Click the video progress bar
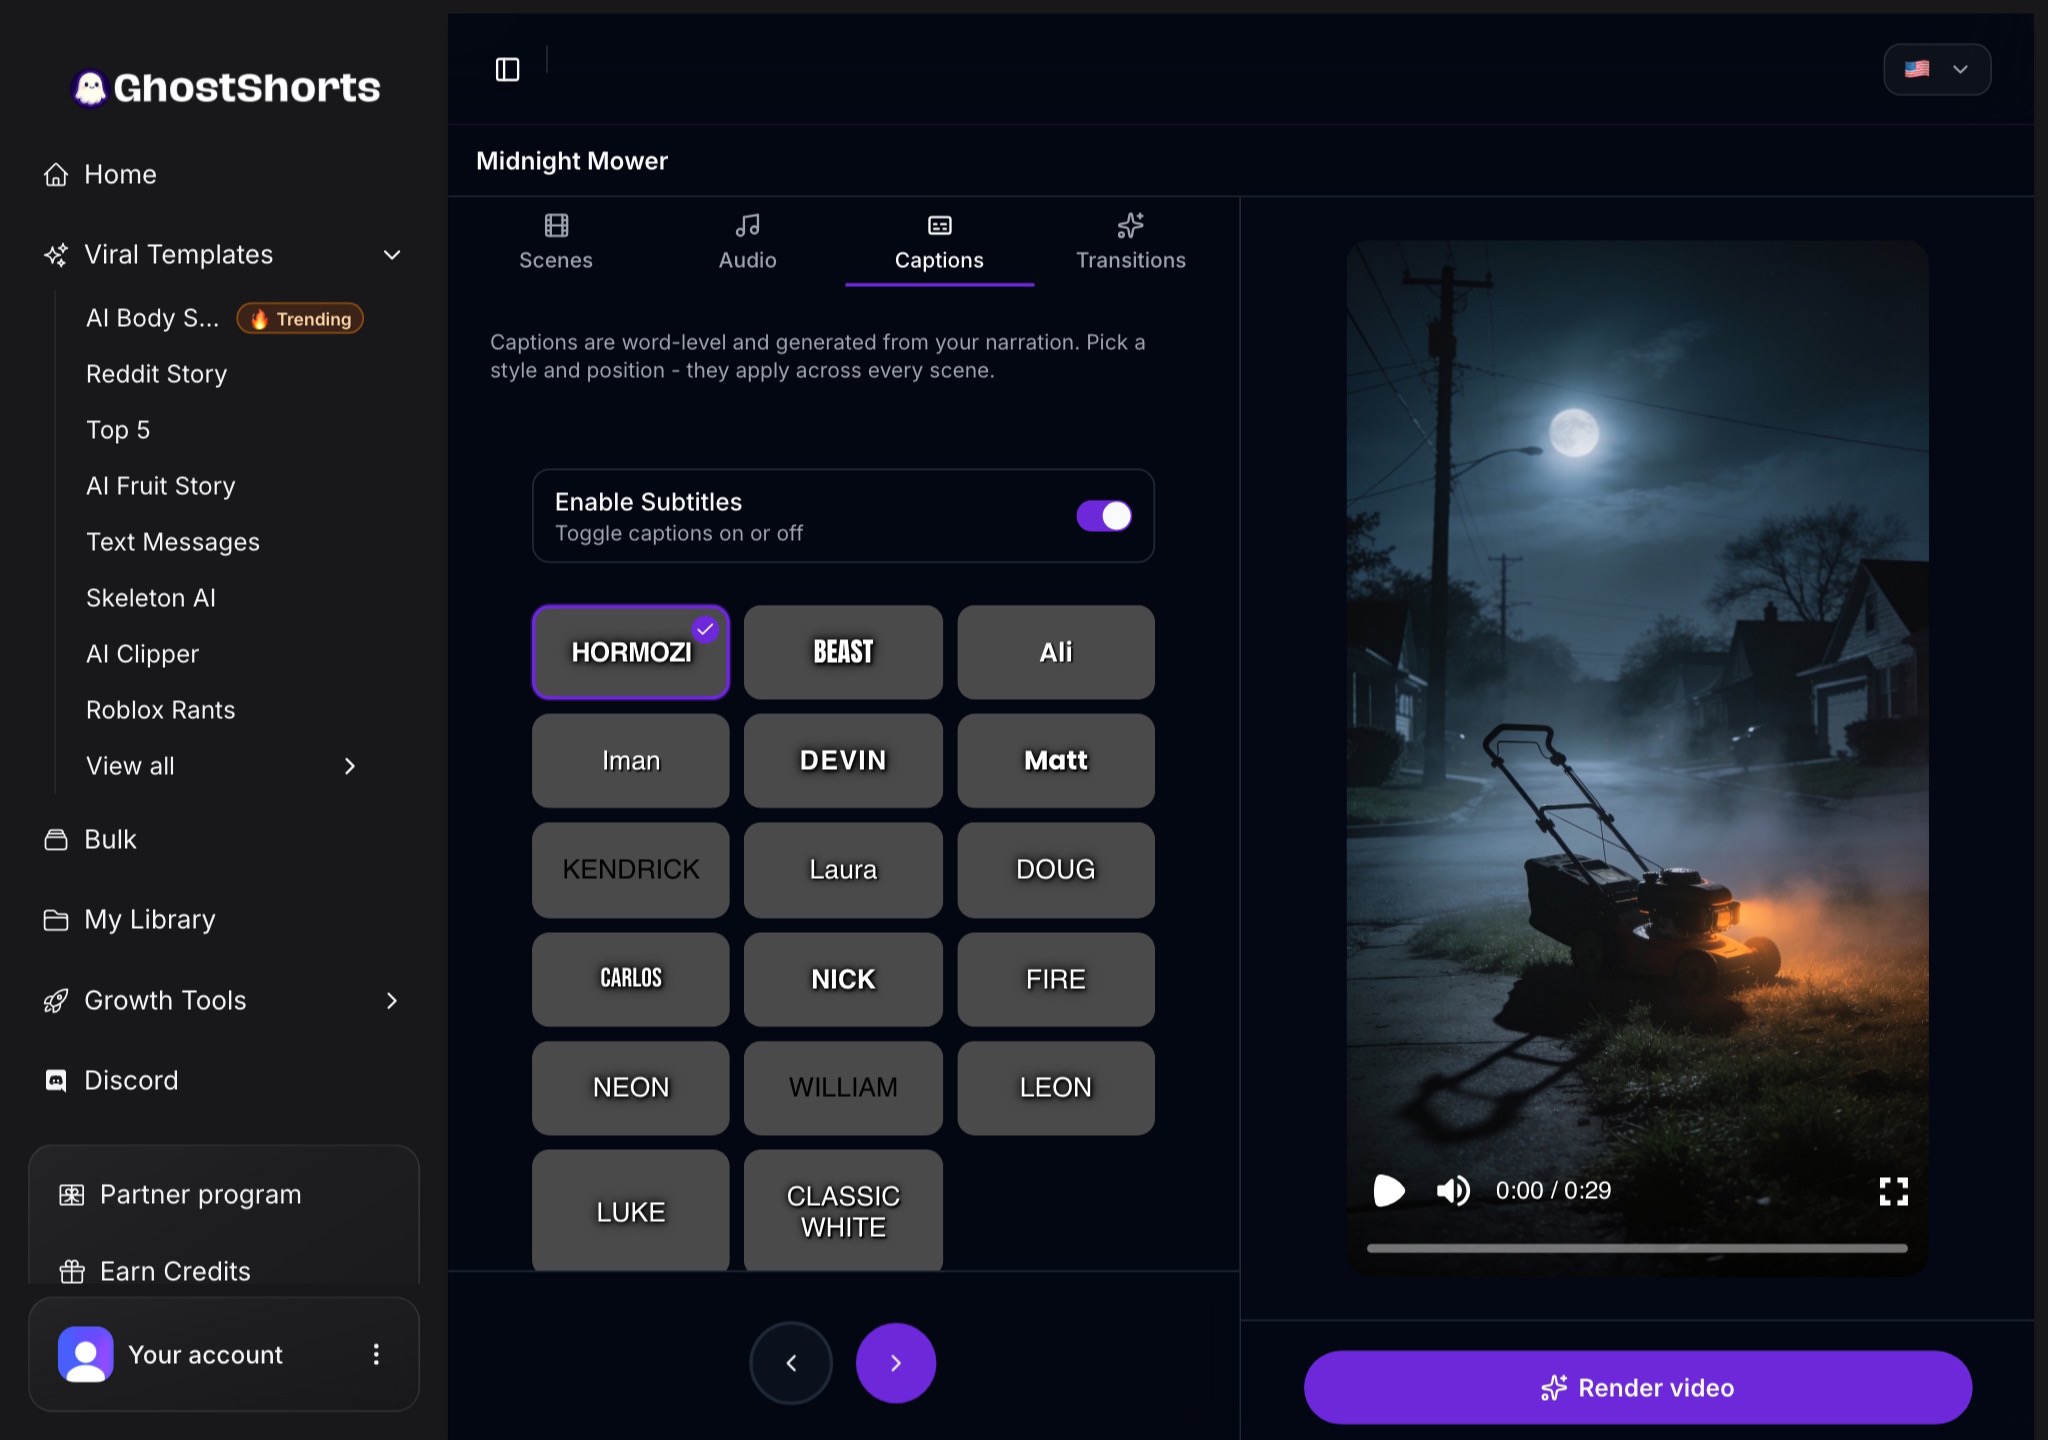 tap(1637, 1248)
